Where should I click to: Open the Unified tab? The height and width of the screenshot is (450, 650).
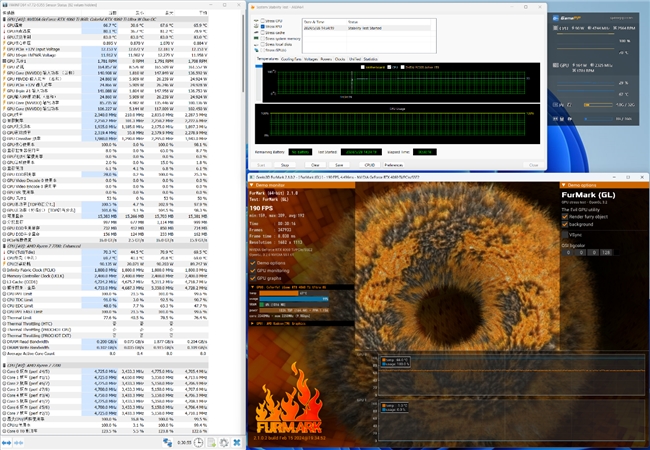pos(355,59)
